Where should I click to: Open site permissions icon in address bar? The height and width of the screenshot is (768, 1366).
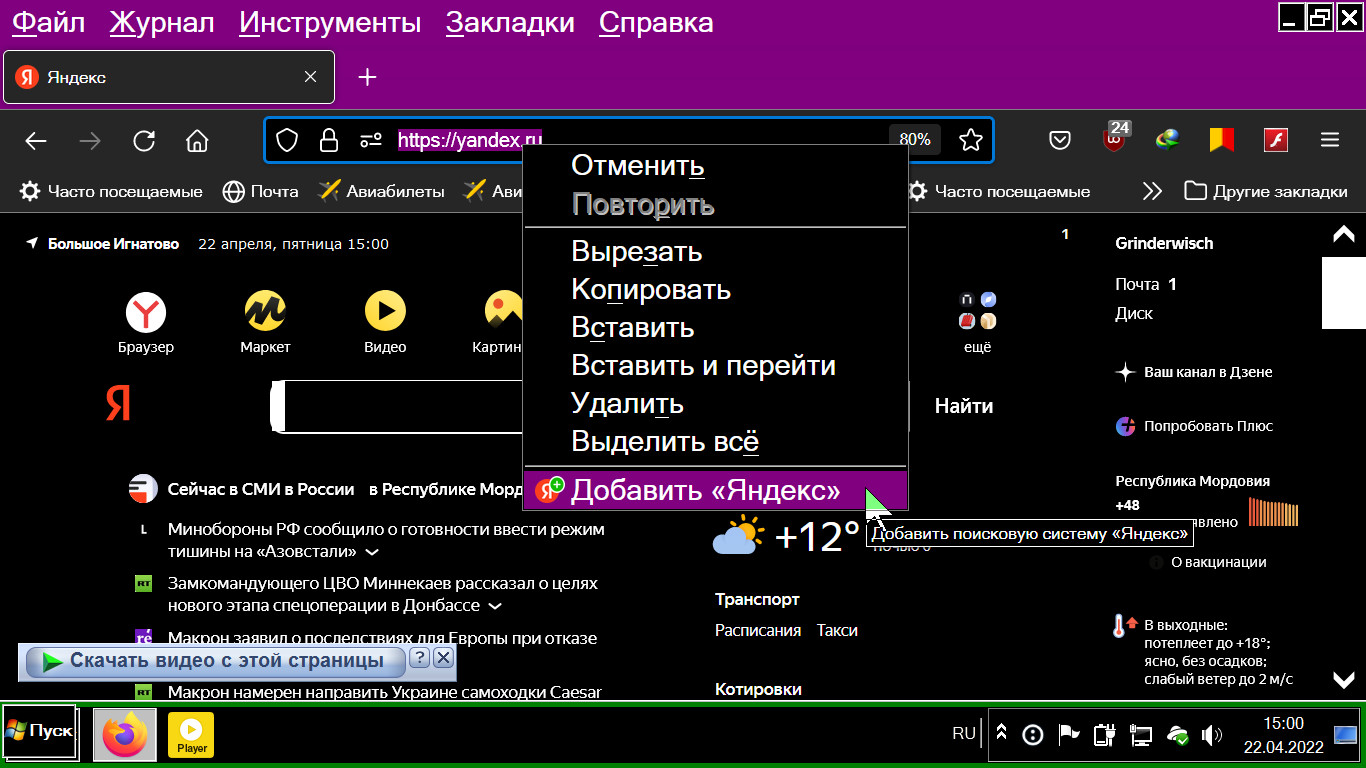(x=371, y=140)
